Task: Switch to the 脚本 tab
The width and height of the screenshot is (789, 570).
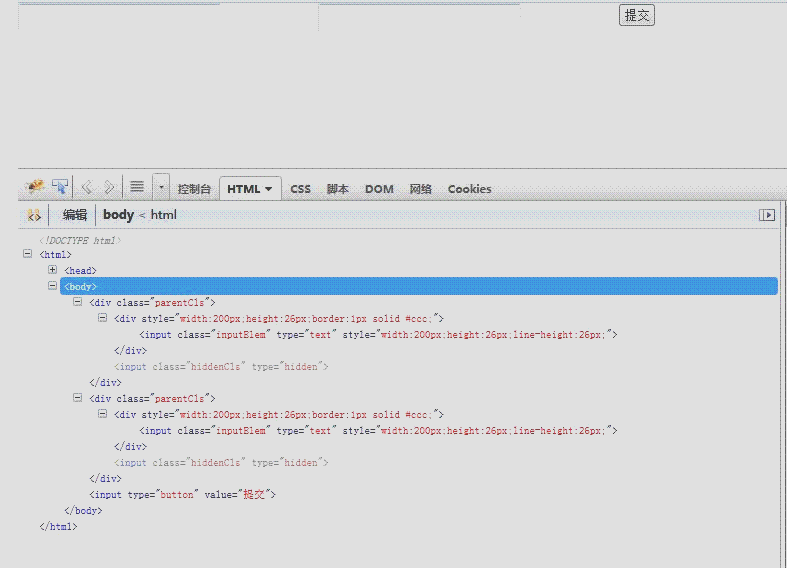Action: [x=338, y=189]
